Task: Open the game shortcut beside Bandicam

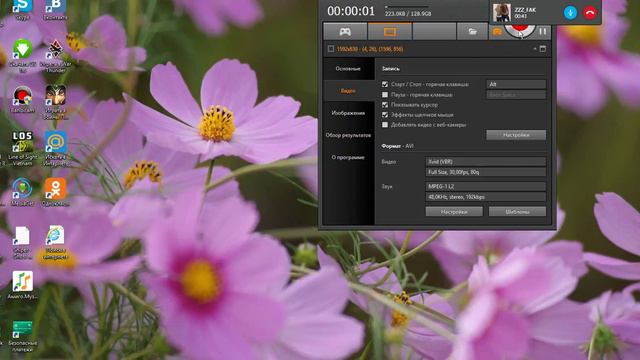Action: [x=56, y=102]
